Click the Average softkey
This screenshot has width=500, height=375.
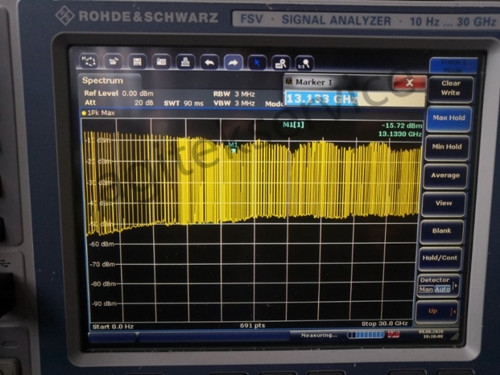(x=445, y=176)
